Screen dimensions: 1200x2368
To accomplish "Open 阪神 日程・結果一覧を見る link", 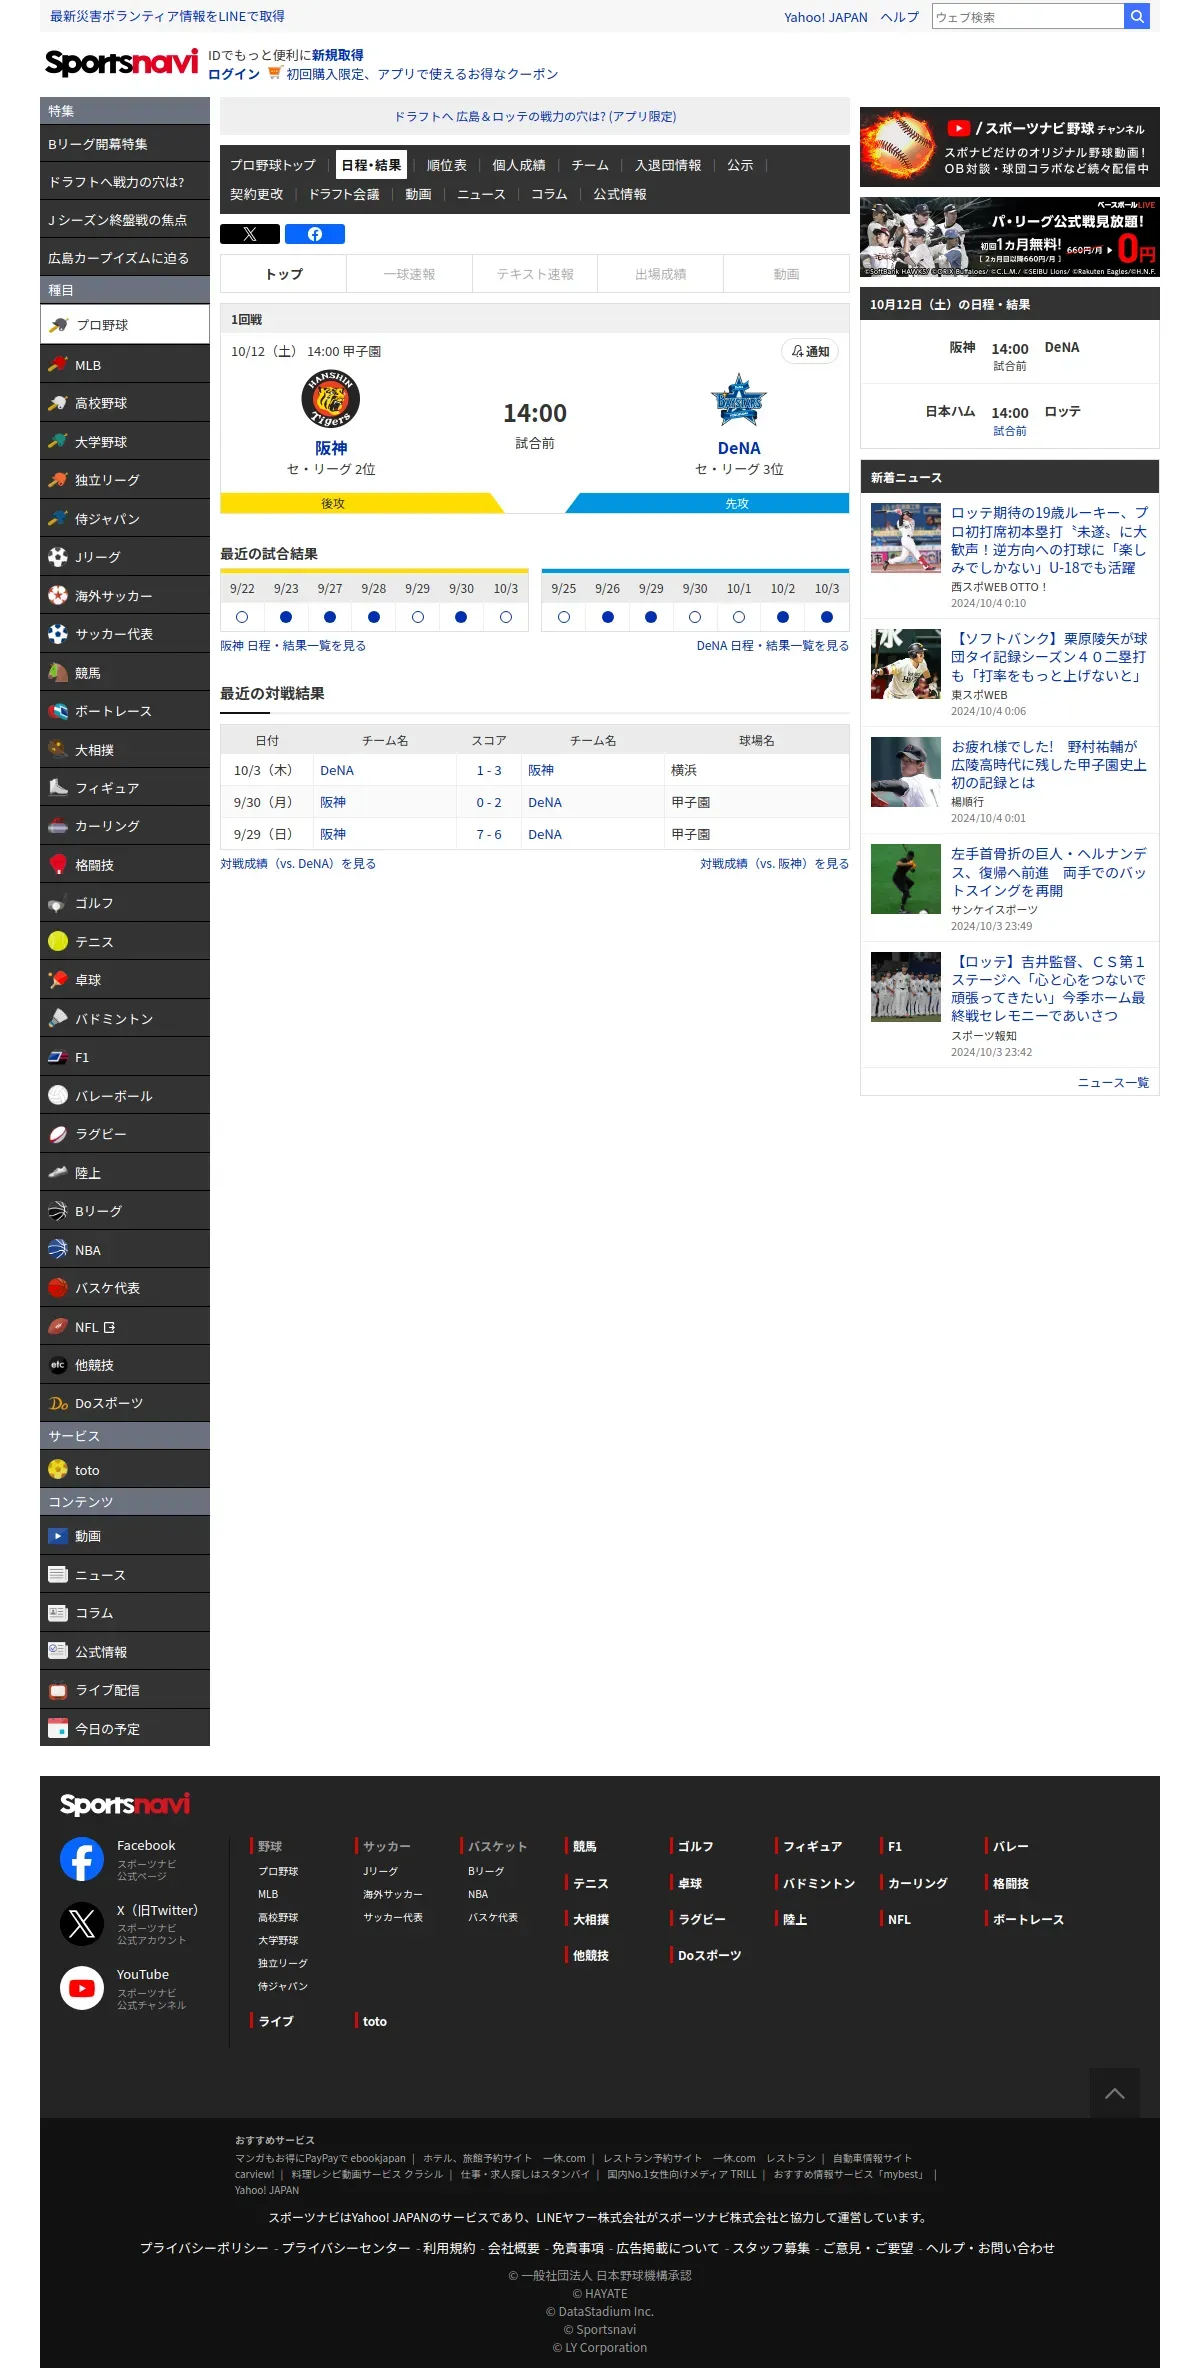I will [293, 646].
